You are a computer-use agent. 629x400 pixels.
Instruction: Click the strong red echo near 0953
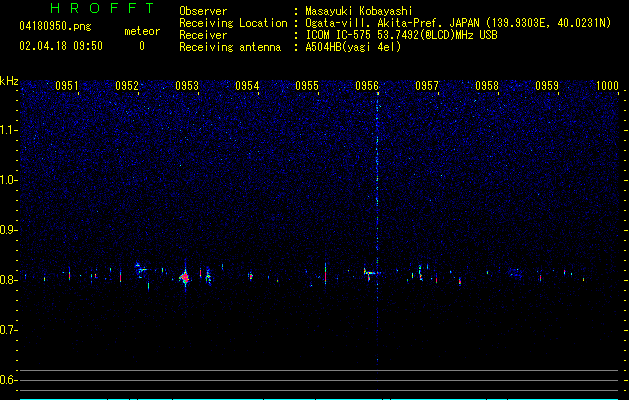coord(185,277)
